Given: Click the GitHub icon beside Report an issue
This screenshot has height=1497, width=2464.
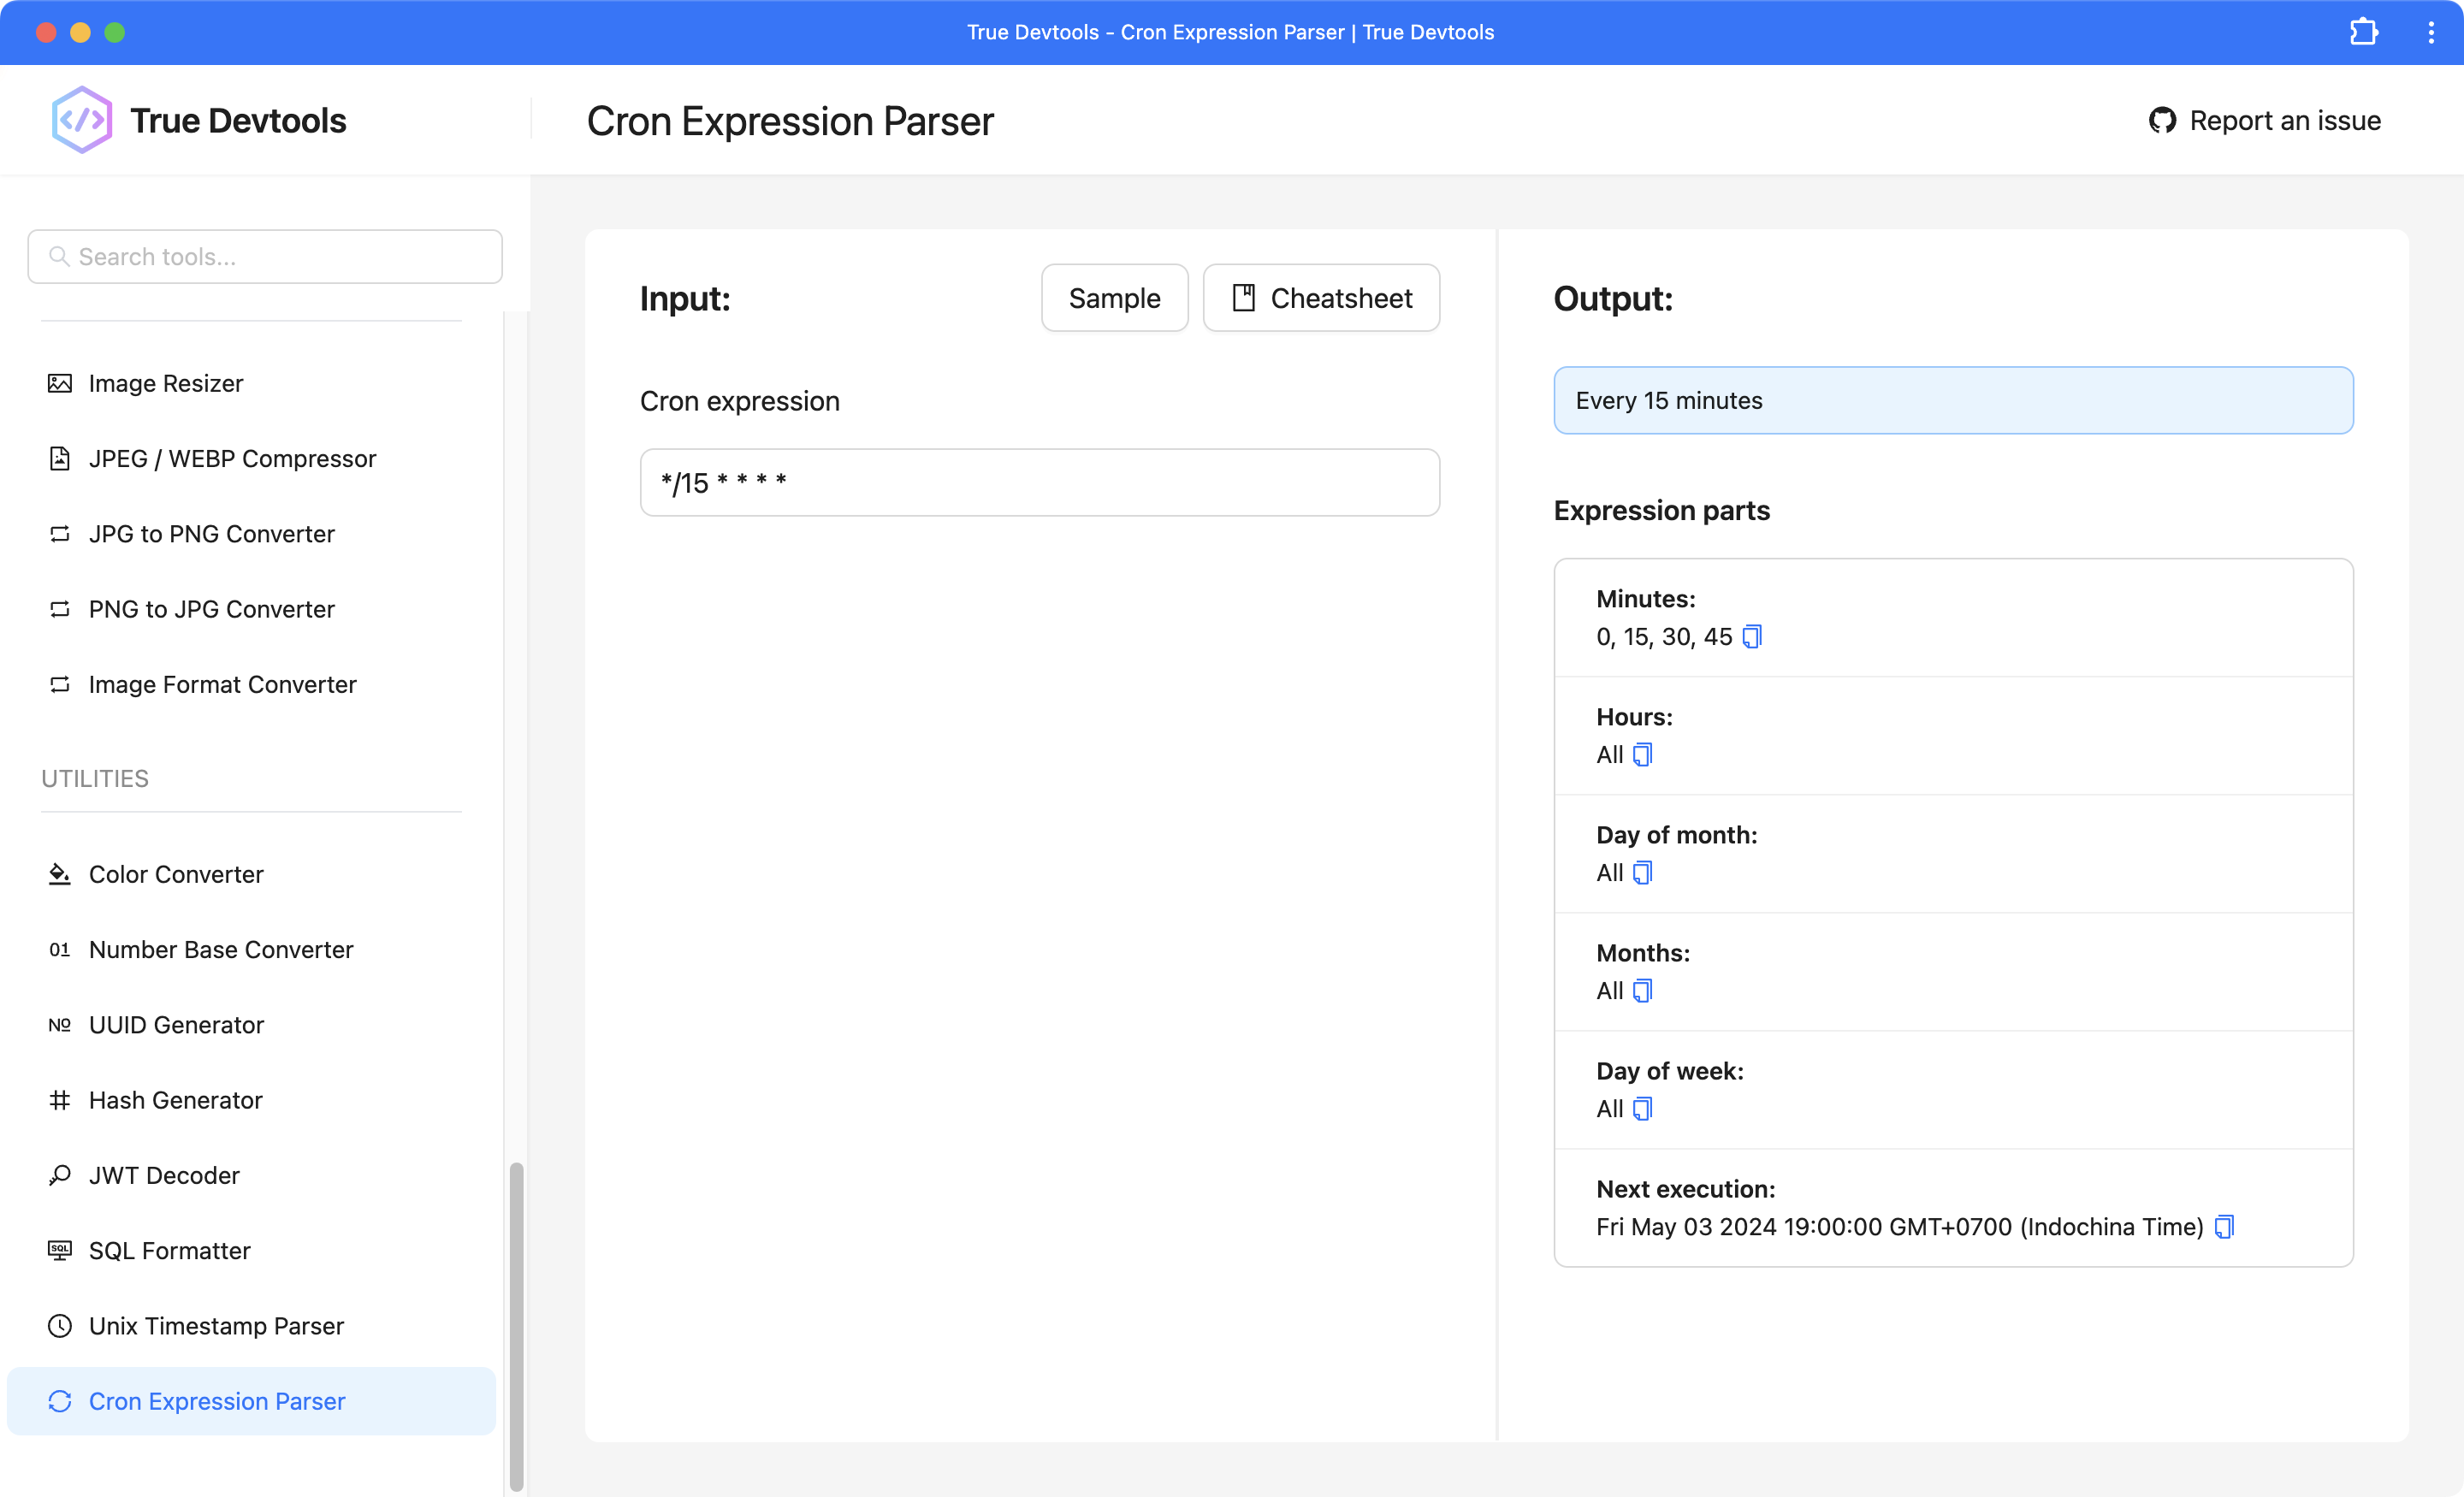Looking at the screenshot, I should (x=2162, y=121).
